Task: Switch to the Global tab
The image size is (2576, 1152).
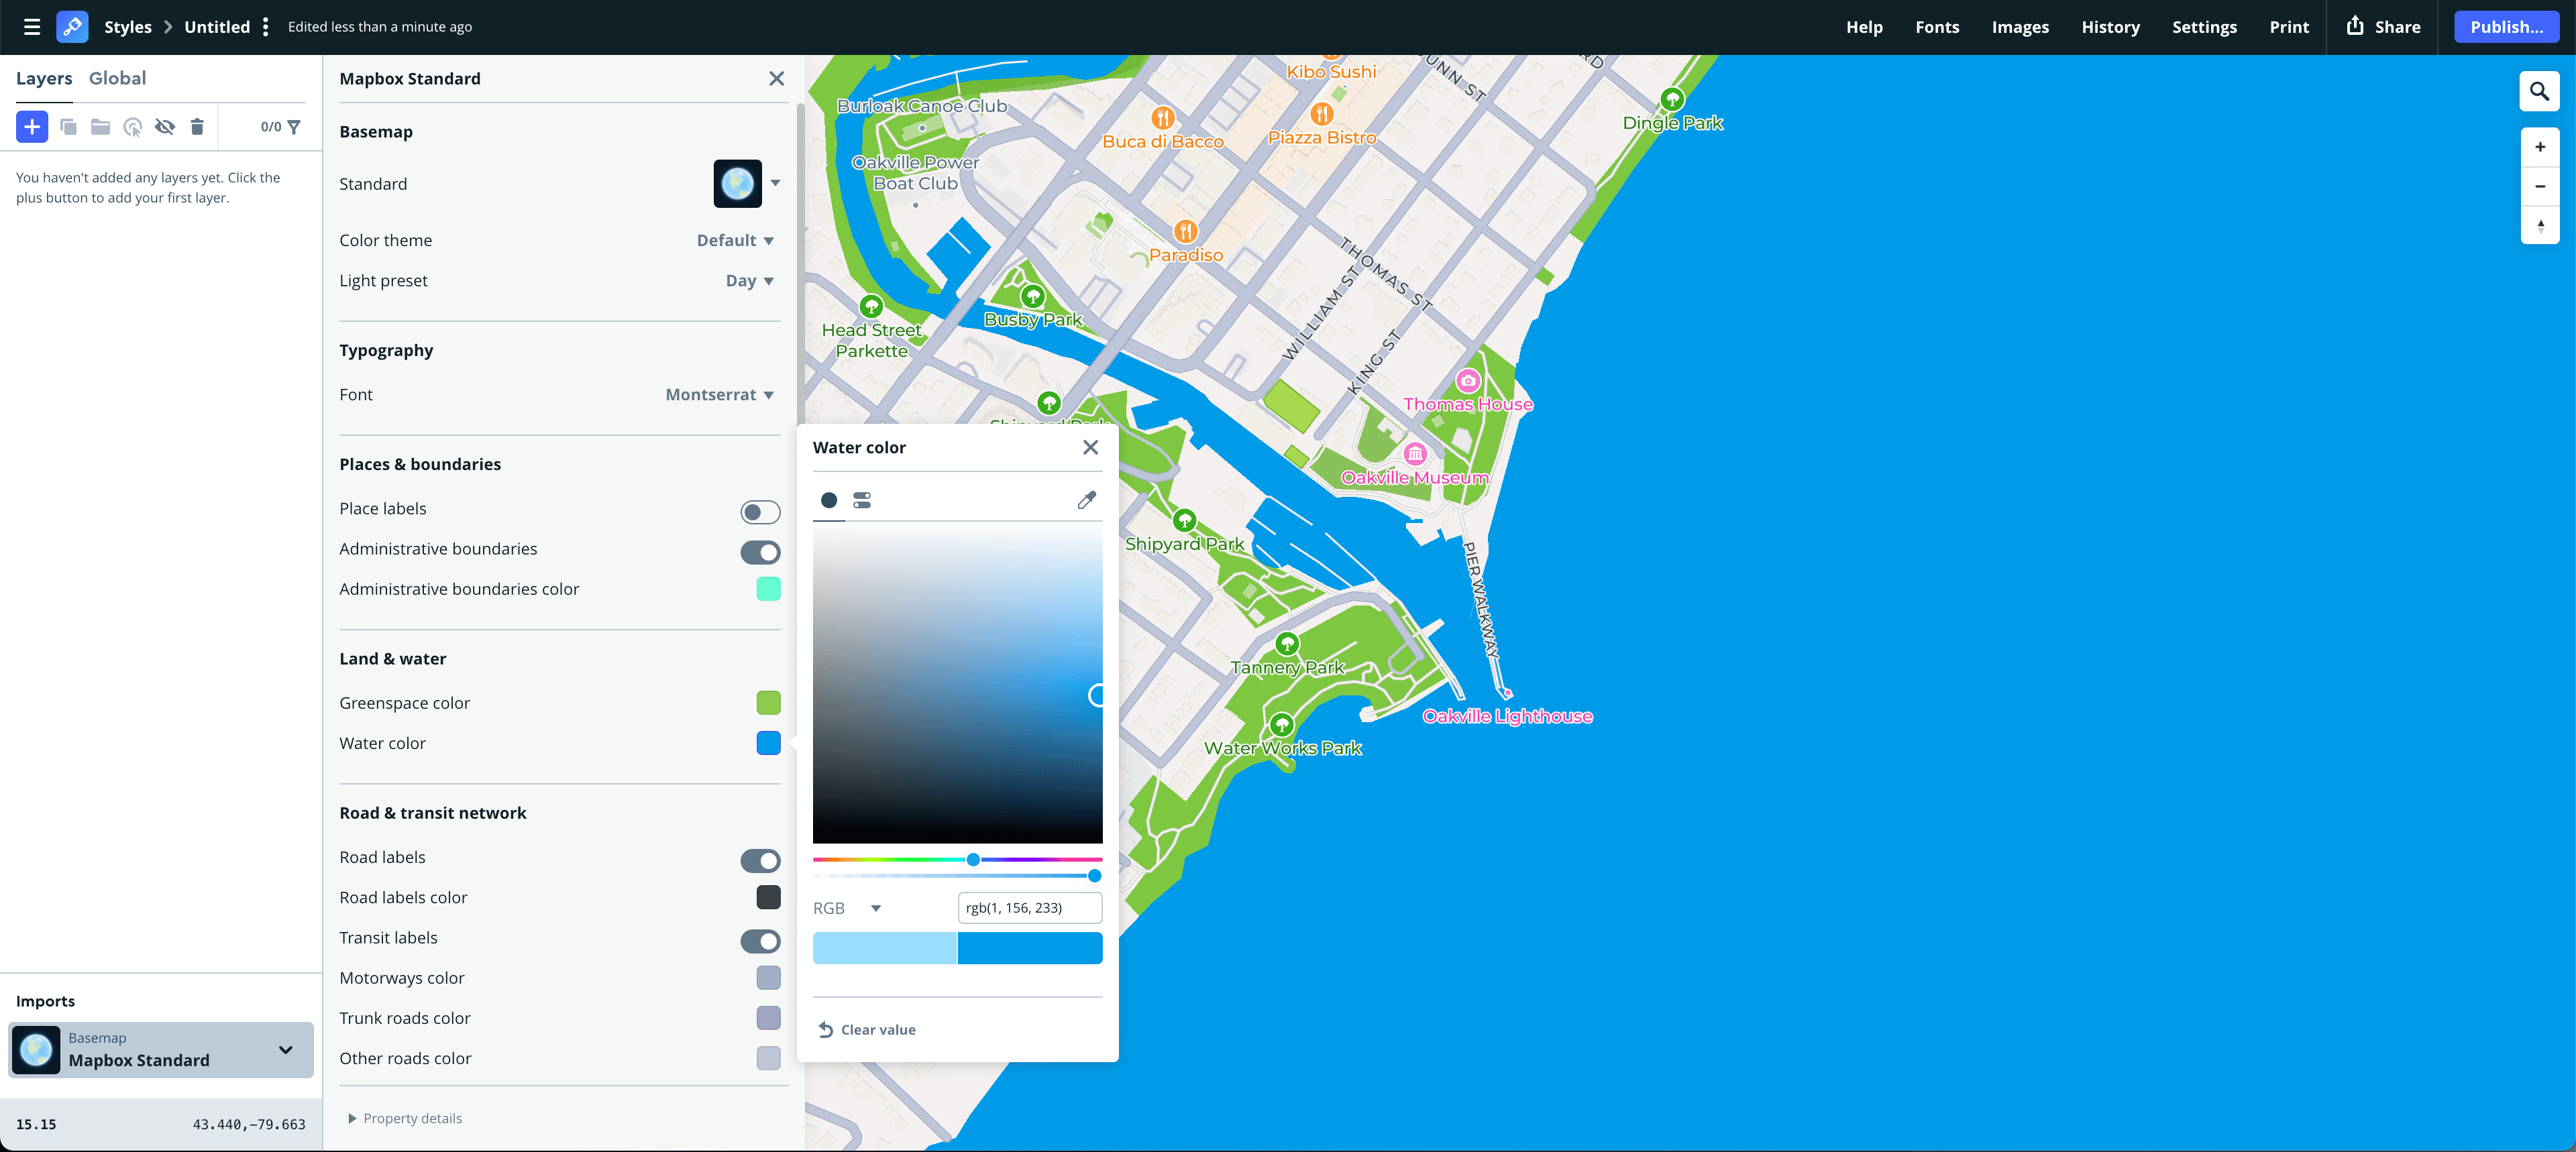Action: pyautogui.click(x=118, y=77)
